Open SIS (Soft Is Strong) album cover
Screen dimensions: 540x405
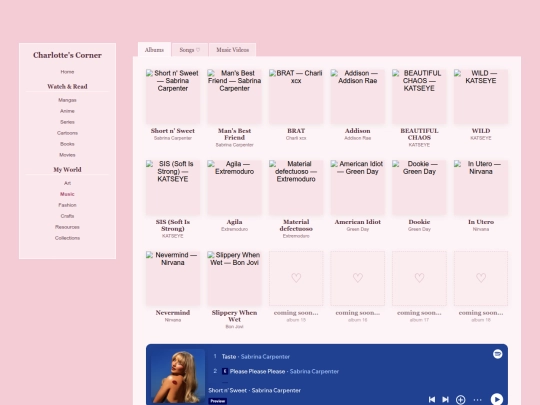click(x=173, y=187)
